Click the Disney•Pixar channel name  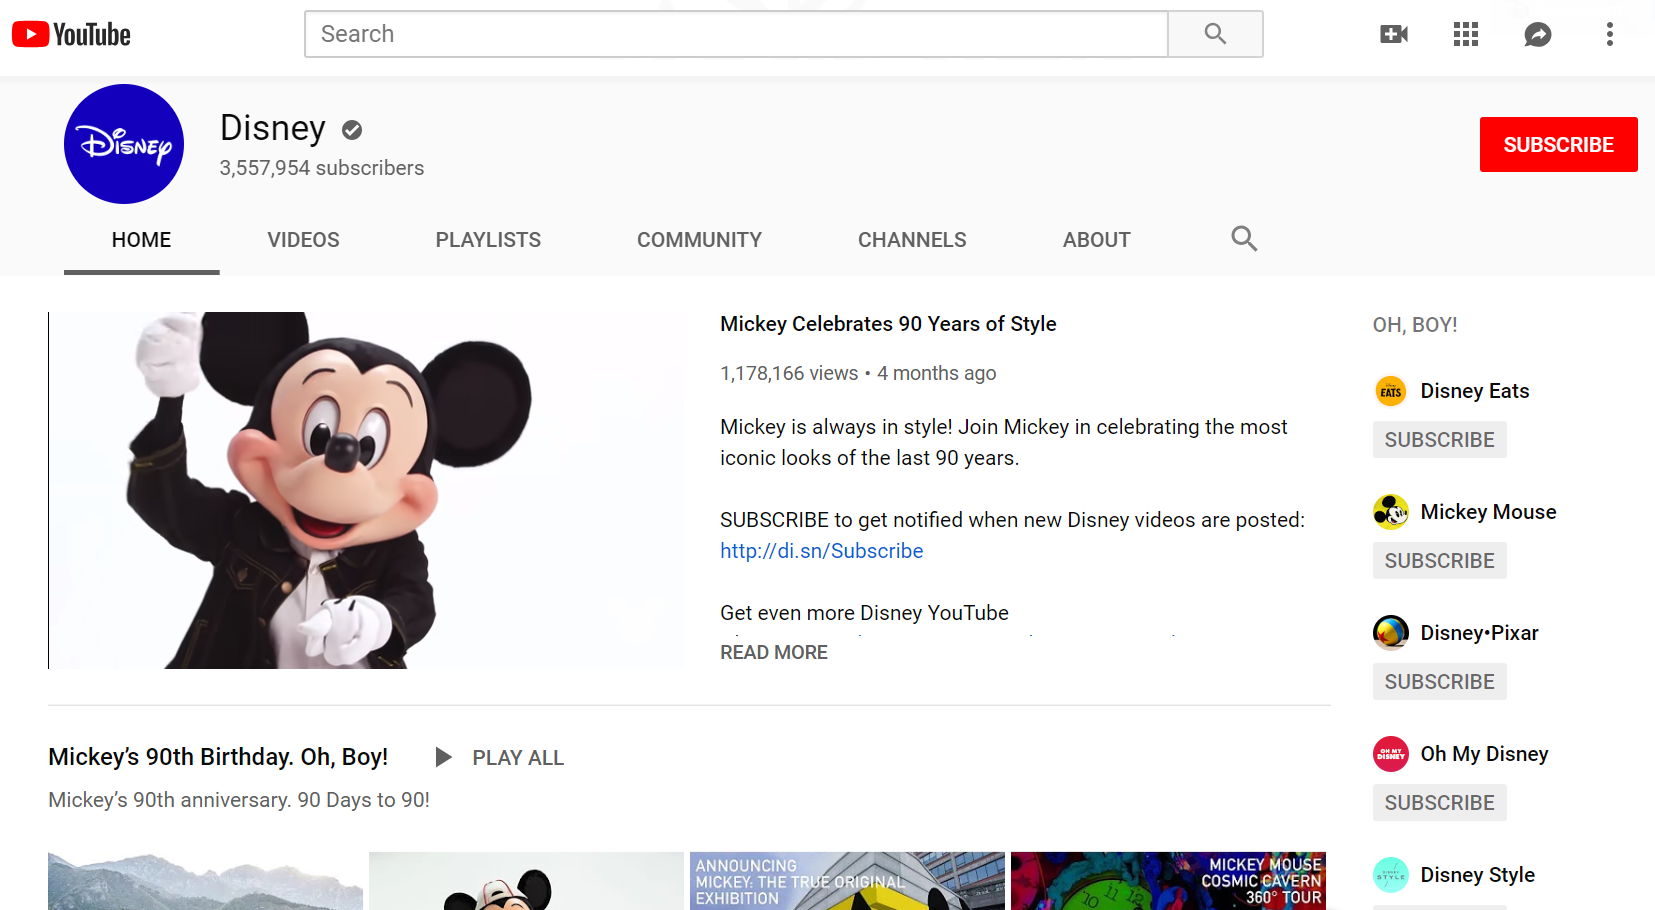pyautogui.click(x=1479, y=633)
